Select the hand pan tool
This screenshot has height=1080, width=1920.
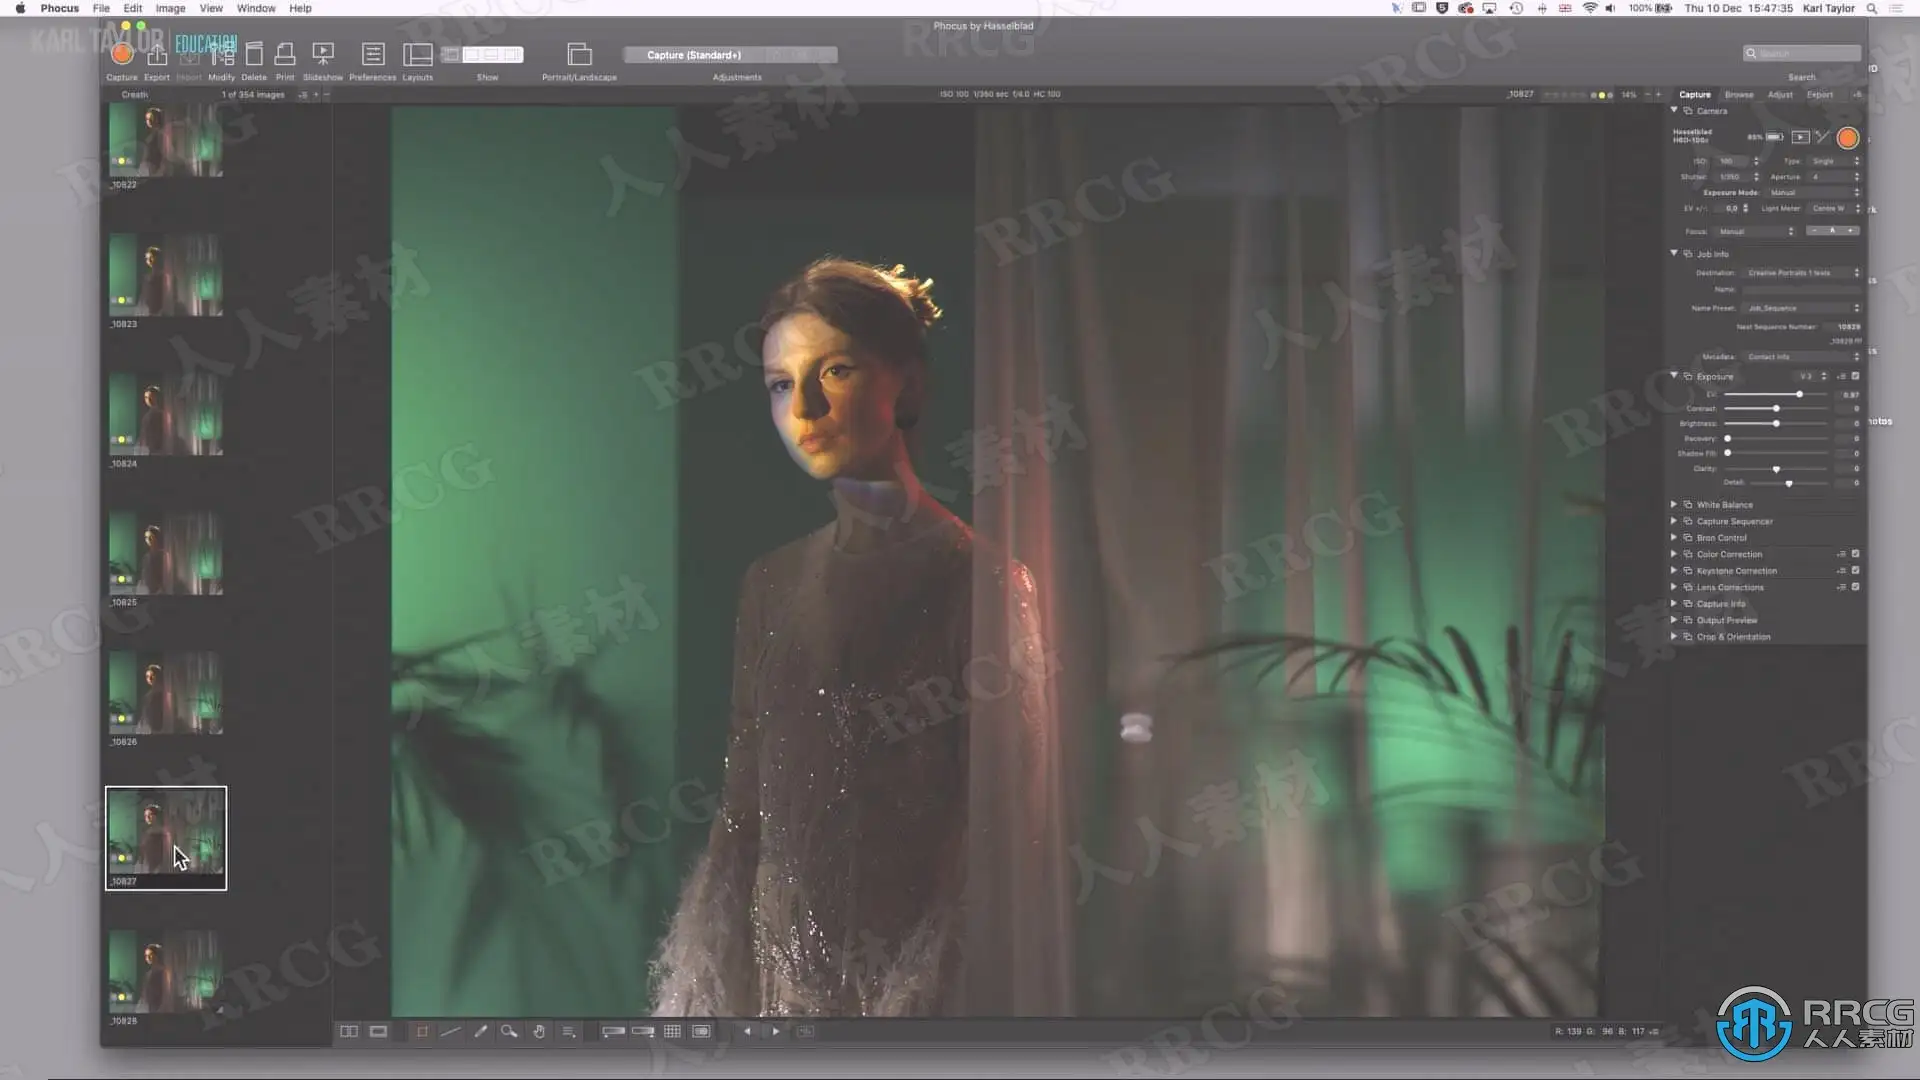tap(539, 1031)
